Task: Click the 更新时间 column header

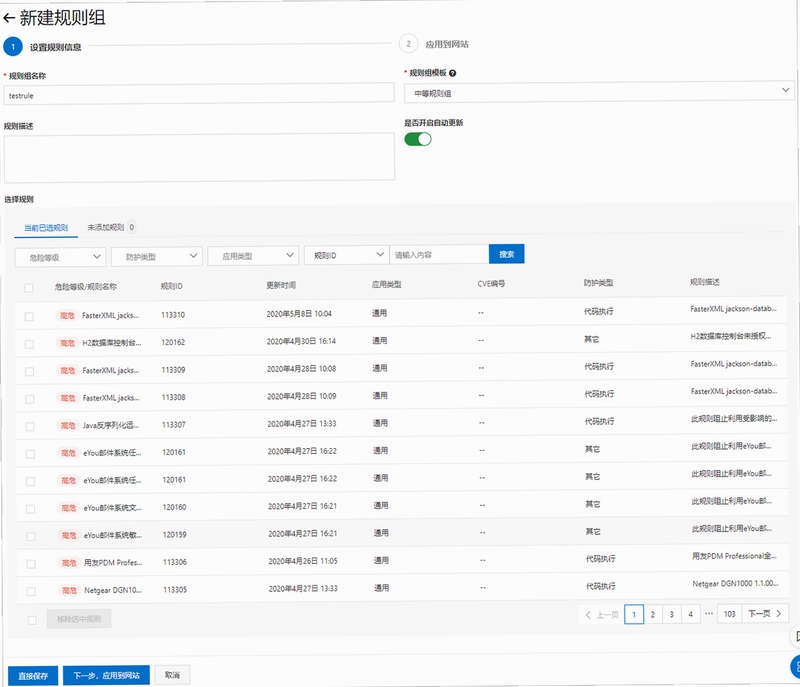Action: [x=281, y=285]
